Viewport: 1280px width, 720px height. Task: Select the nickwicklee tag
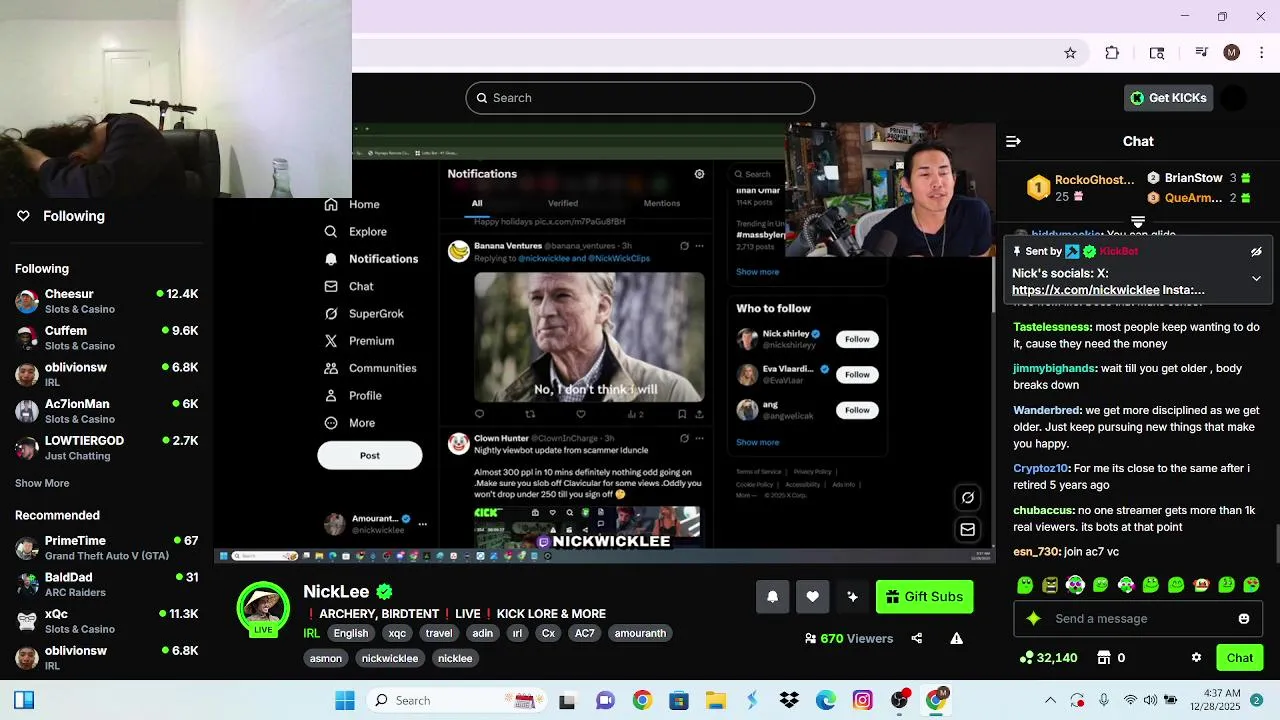390,658
